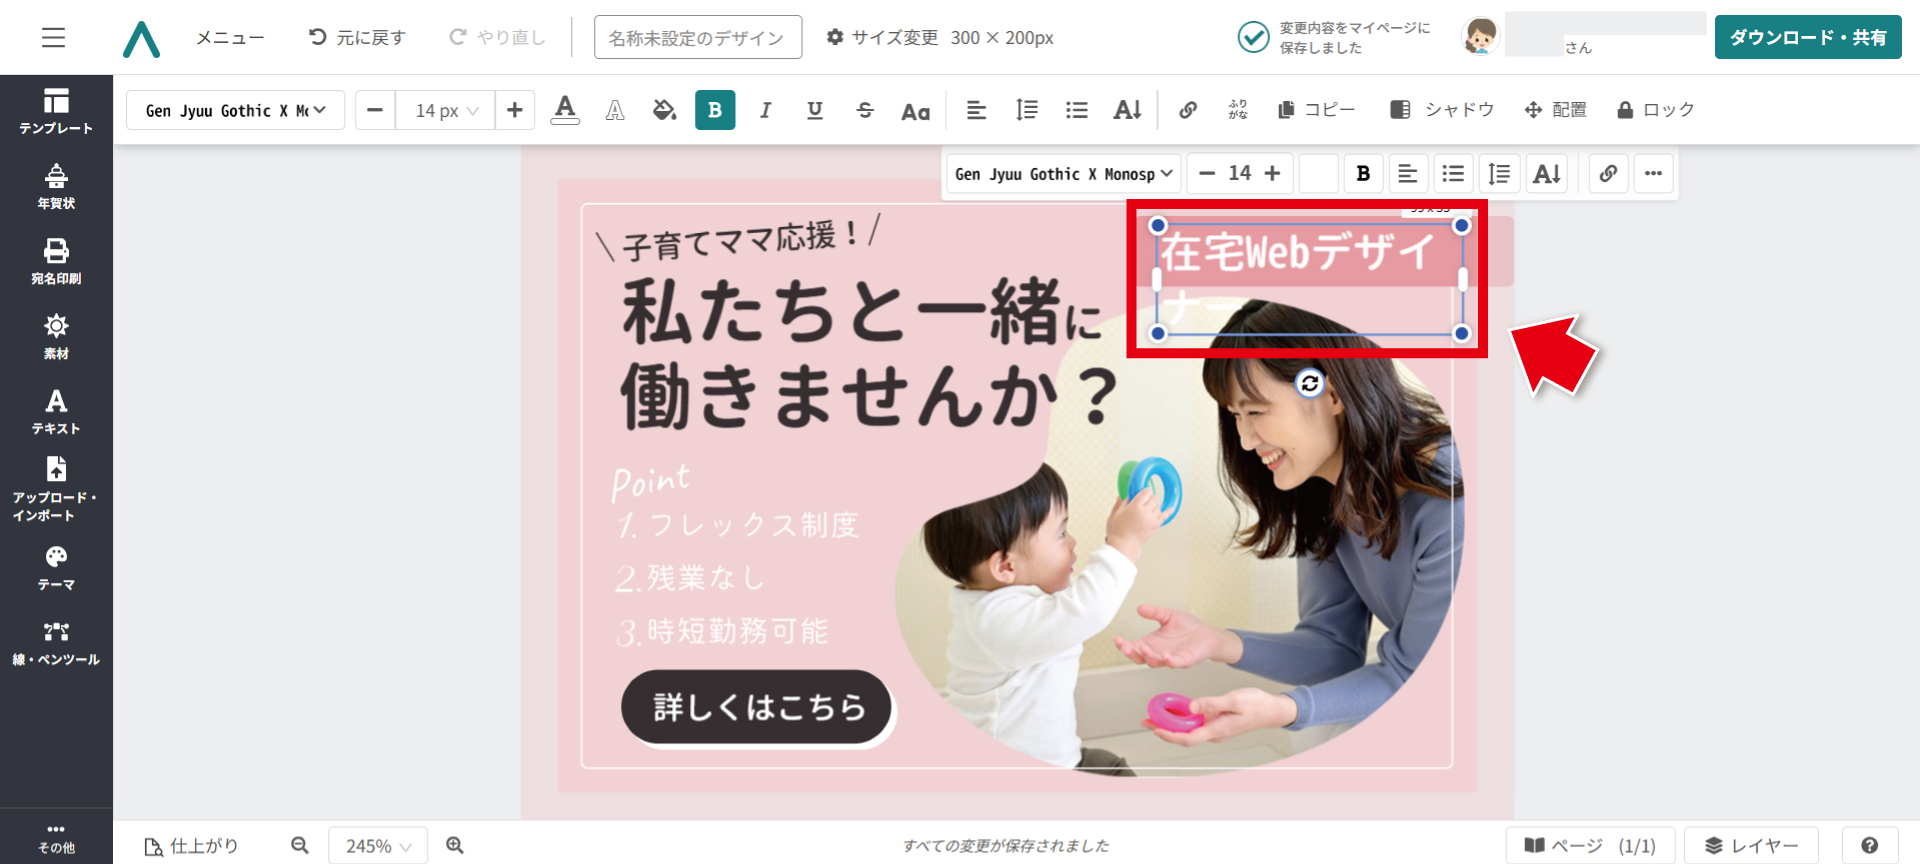Toggle italic formatting
The height and width of the screenshot is (864, 1920).
765,110
